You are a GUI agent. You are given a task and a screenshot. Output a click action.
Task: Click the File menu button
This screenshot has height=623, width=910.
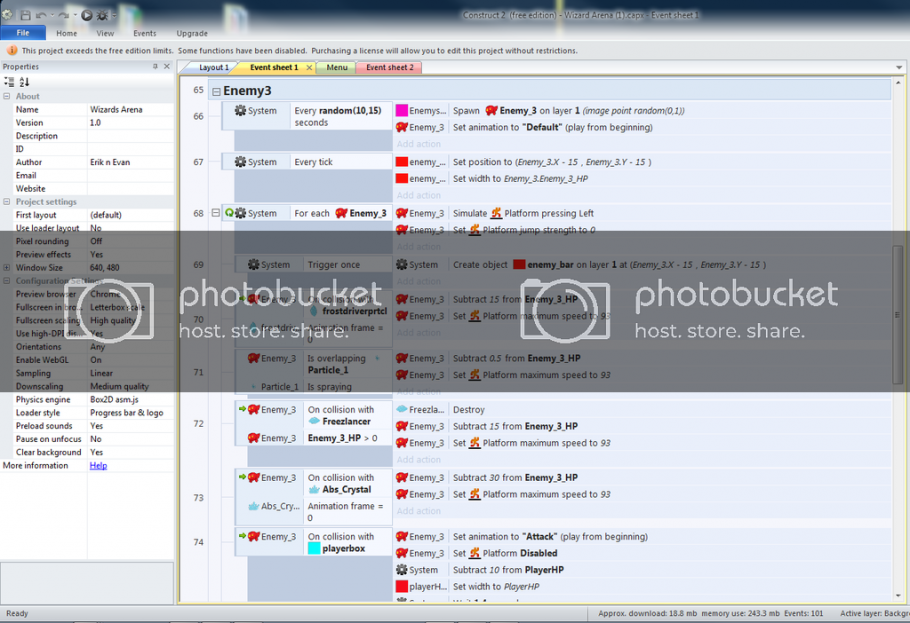(22, 33)
